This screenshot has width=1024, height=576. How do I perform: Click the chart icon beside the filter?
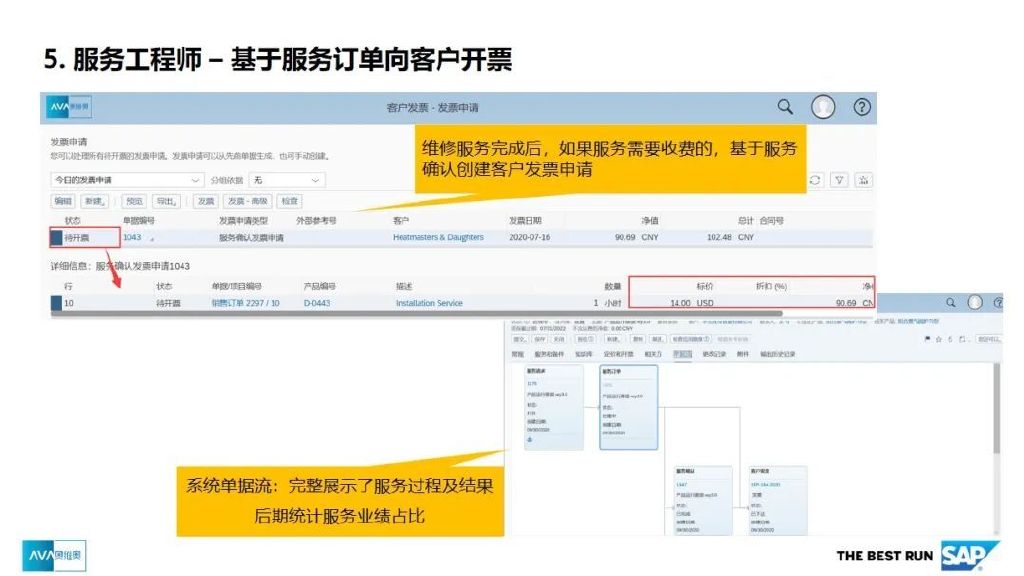coord(863,180)
